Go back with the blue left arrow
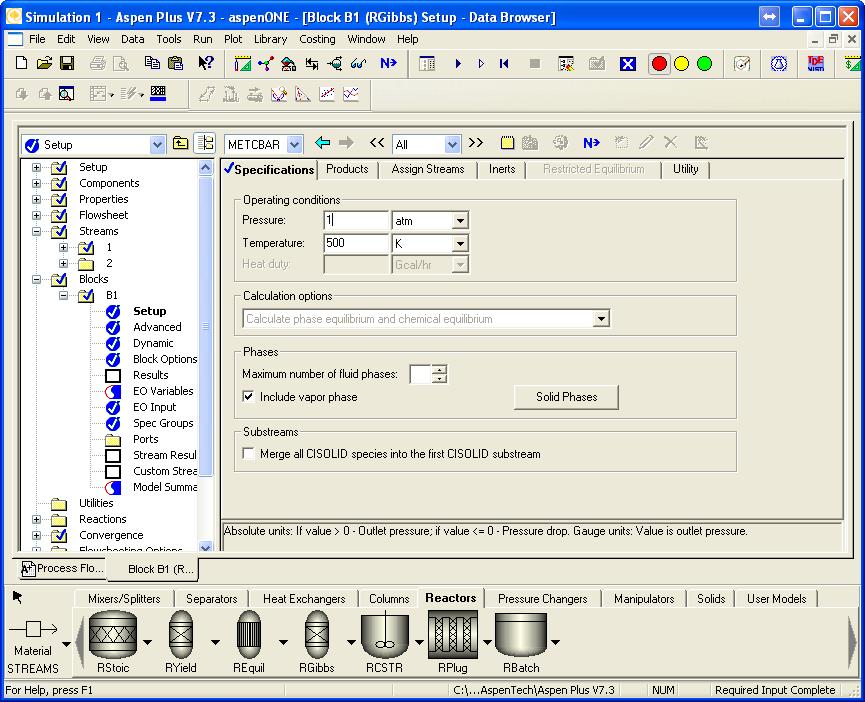 [323, 143]
